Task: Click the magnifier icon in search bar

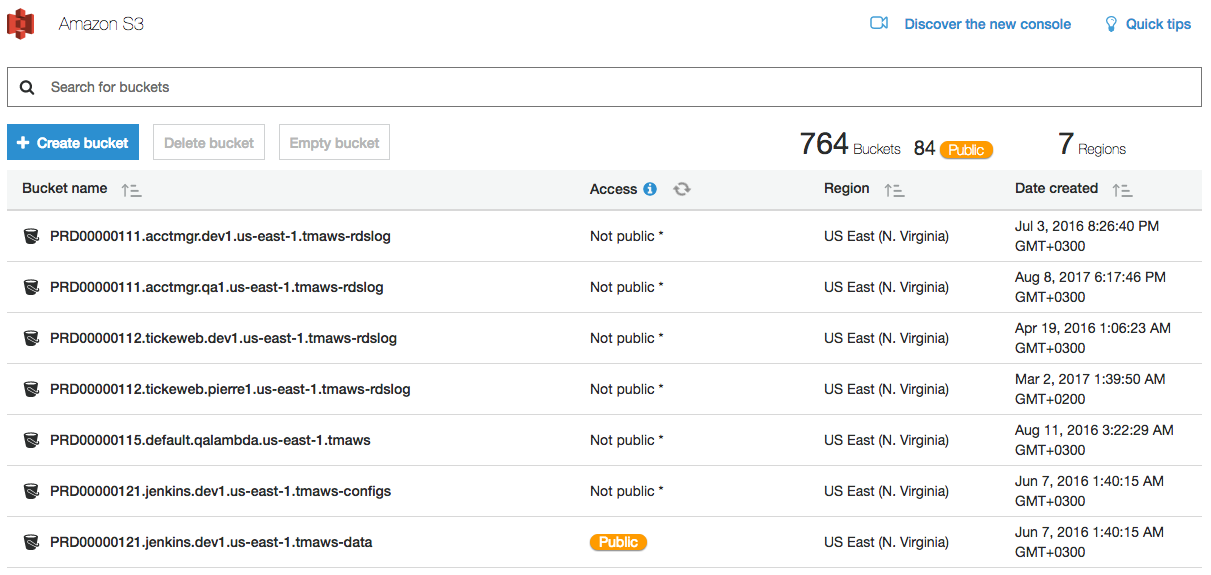Action: (x=27, y=87)
